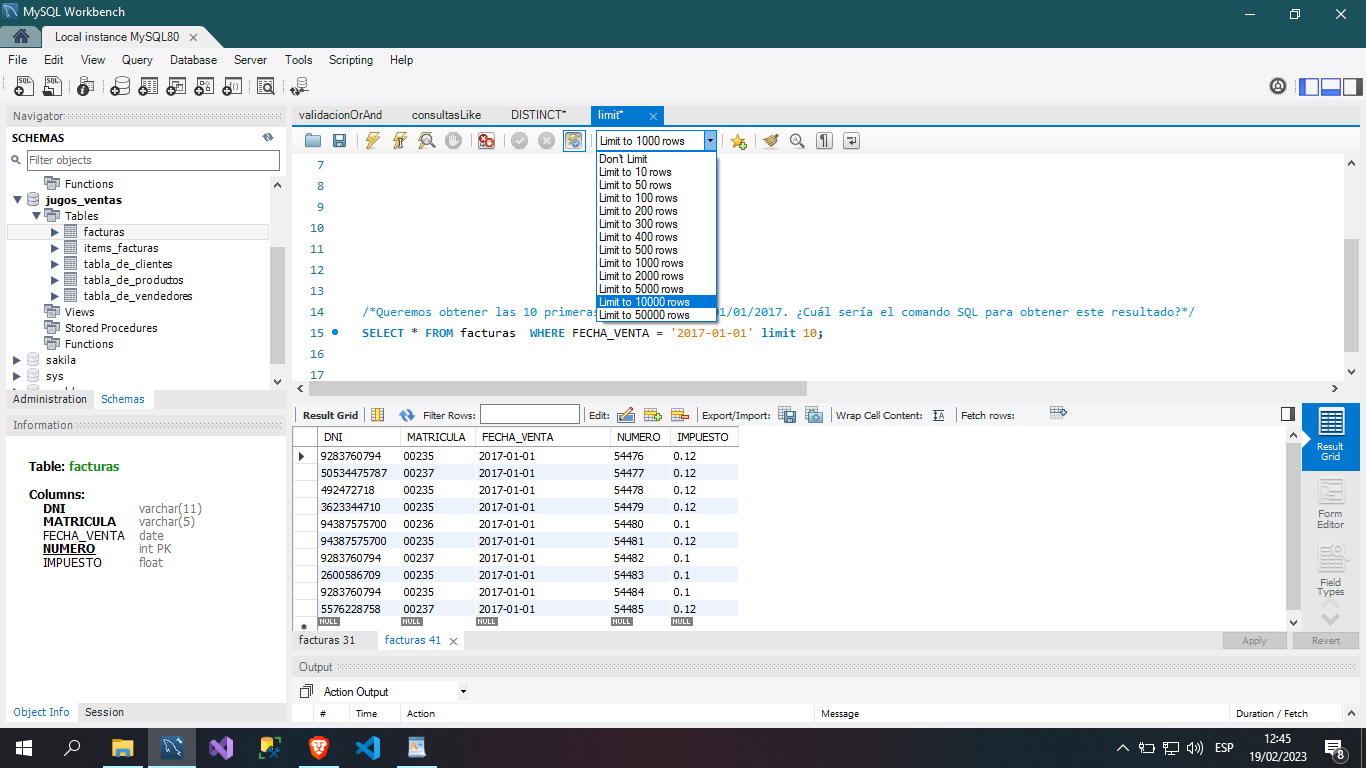
Task: Edit current row pencil icon
Action: coord(626,415)
